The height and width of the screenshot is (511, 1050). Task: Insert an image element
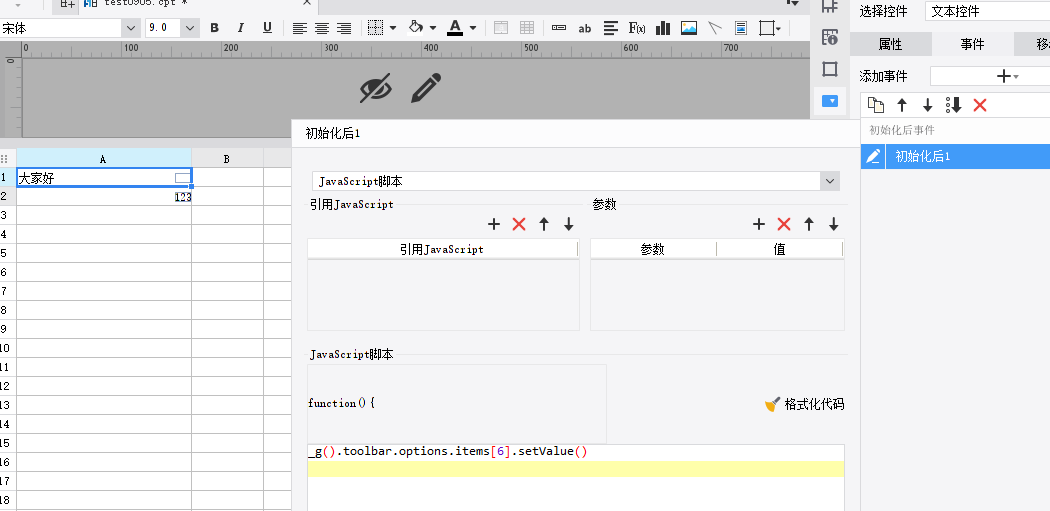pos(688,28)
